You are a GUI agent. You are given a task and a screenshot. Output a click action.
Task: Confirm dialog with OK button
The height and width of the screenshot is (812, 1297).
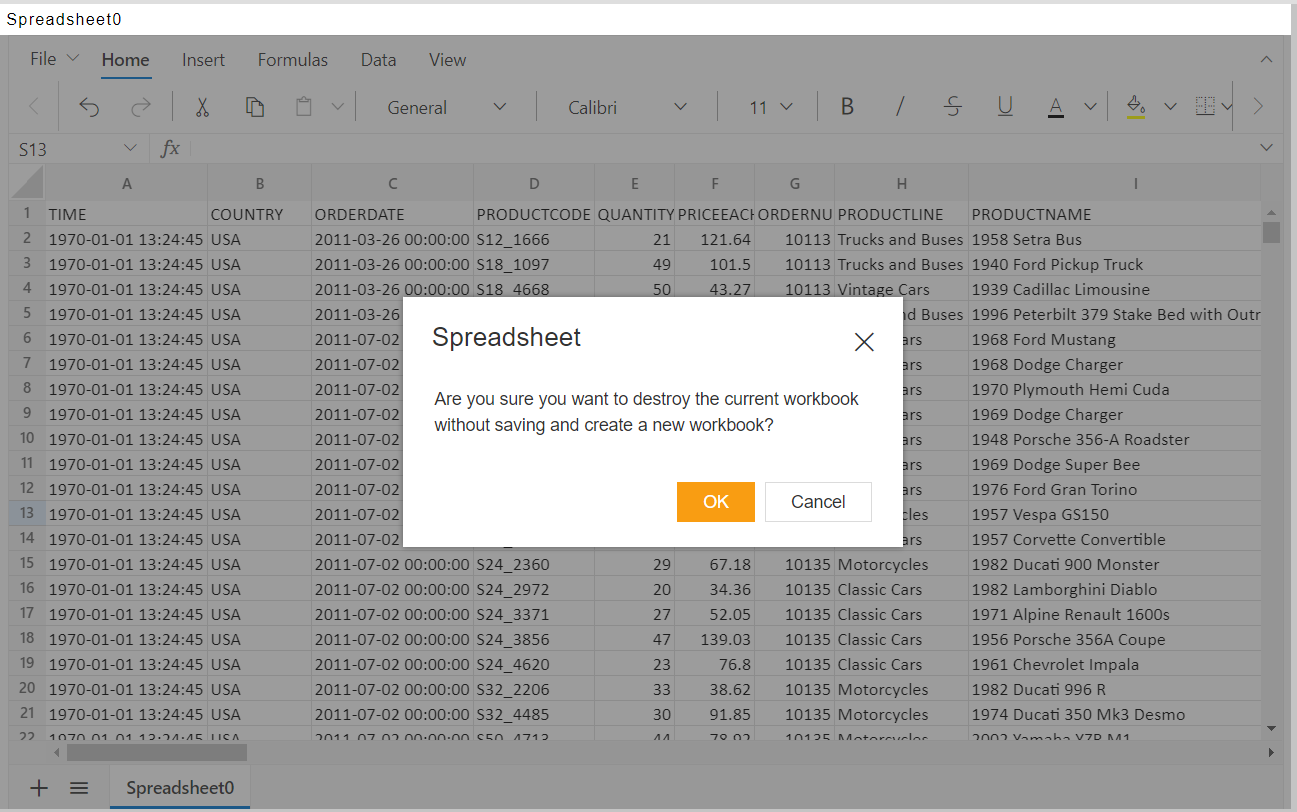(x=715, y=502)
